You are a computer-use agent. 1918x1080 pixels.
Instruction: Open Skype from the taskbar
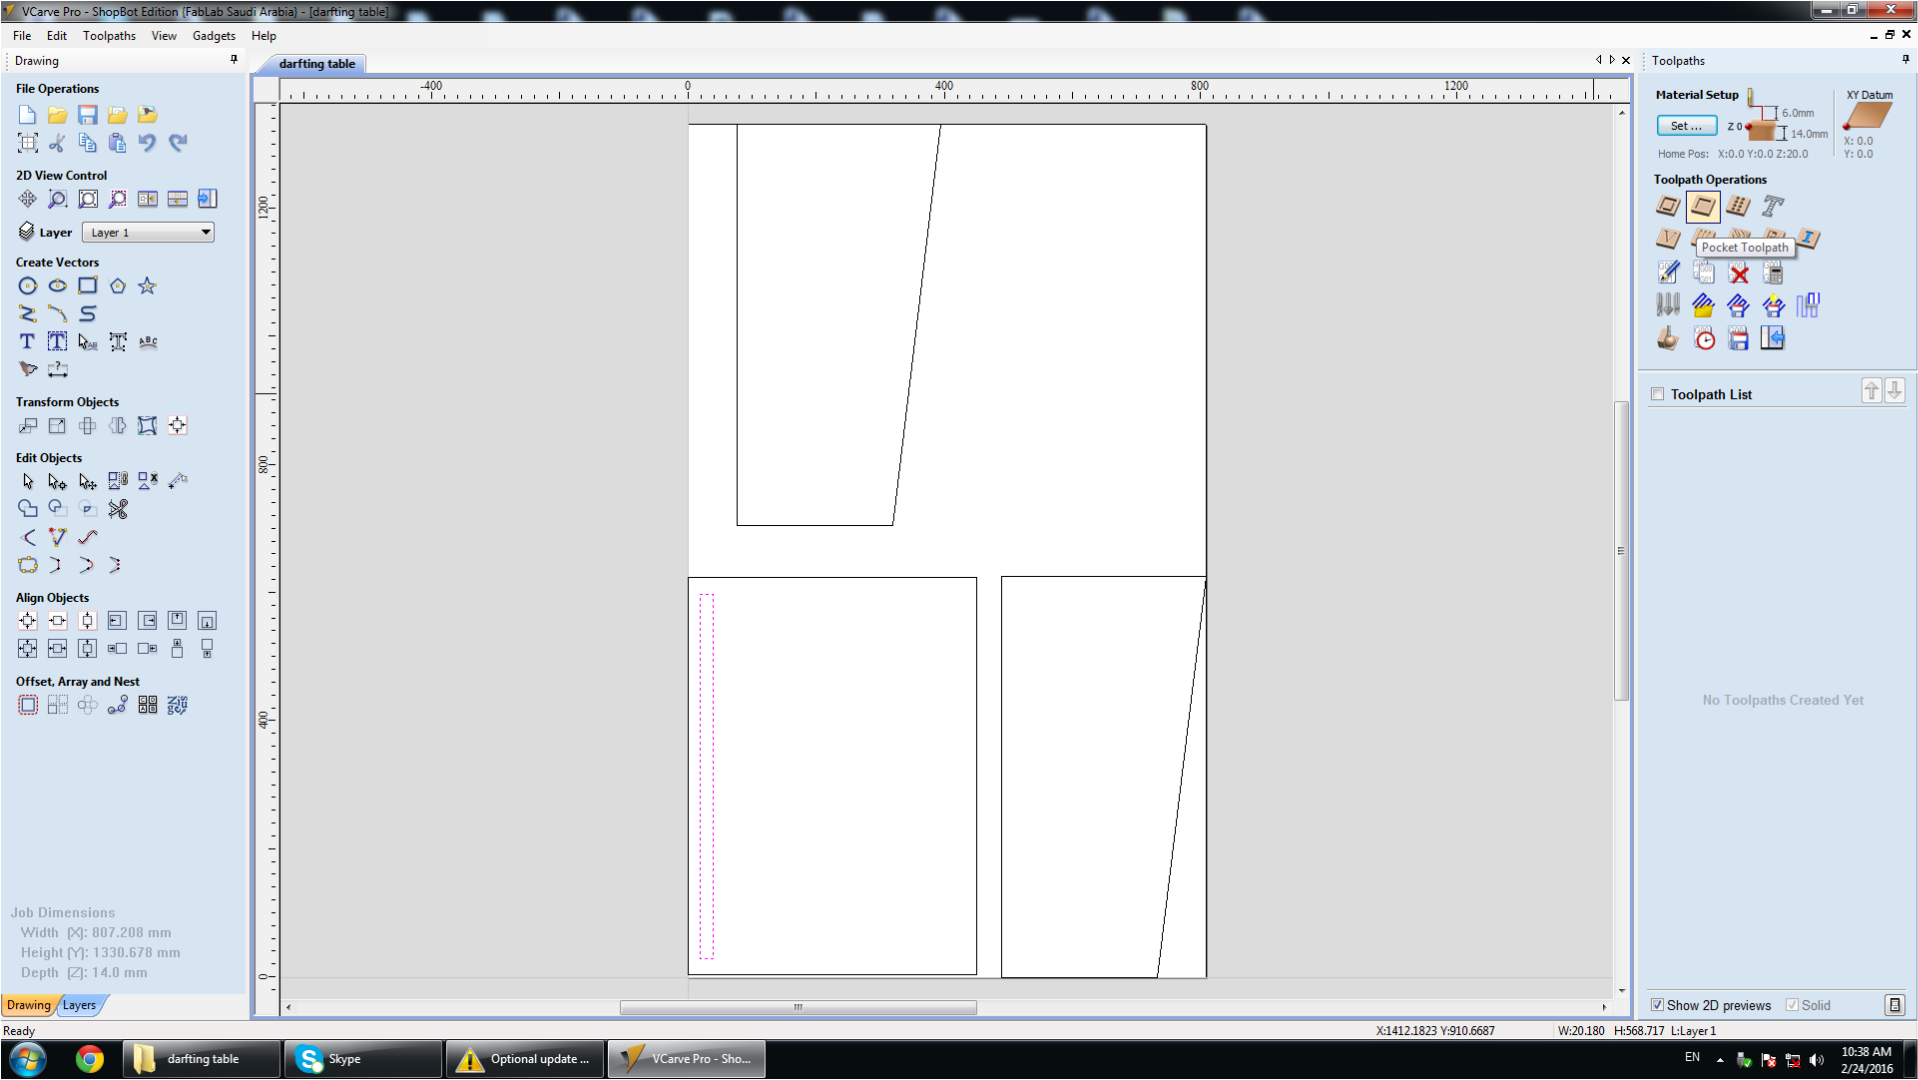tap(363, 1059)
